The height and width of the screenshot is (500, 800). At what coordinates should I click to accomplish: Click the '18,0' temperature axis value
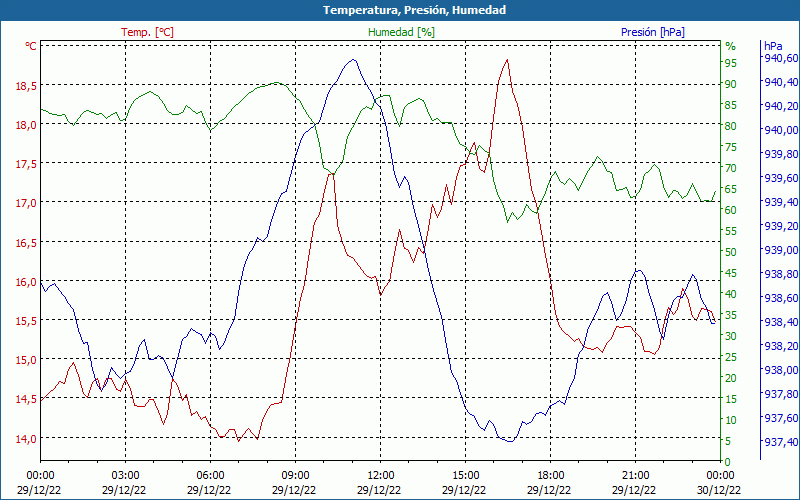tap(26, 126)
